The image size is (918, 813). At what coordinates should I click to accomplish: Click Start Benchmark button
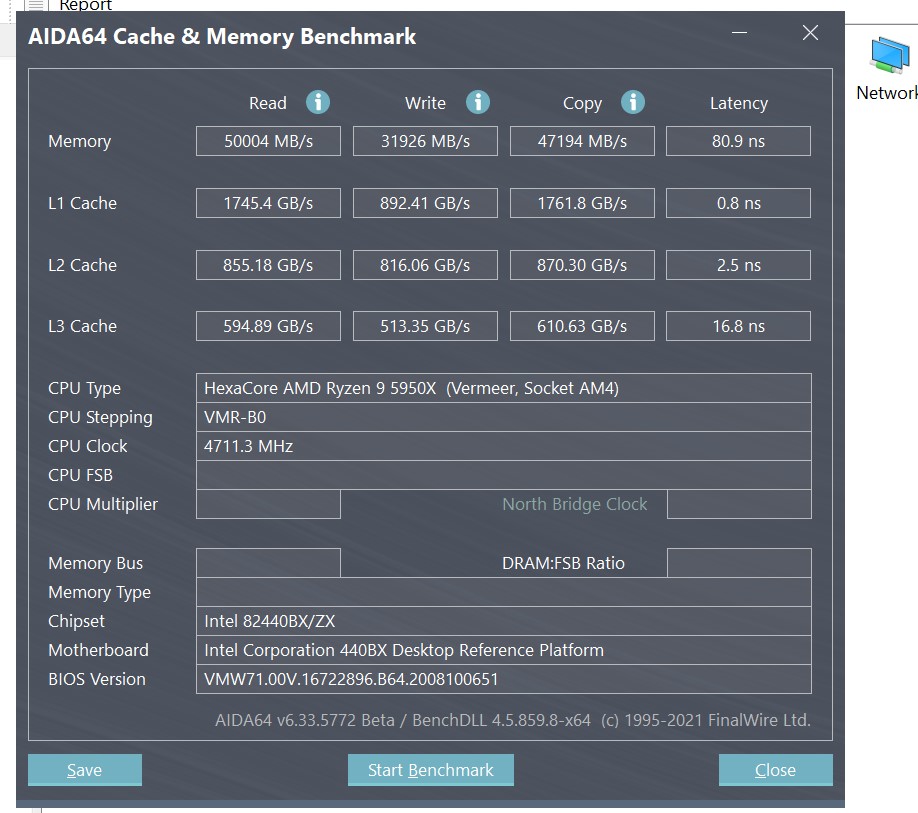(x=431, y=770)
